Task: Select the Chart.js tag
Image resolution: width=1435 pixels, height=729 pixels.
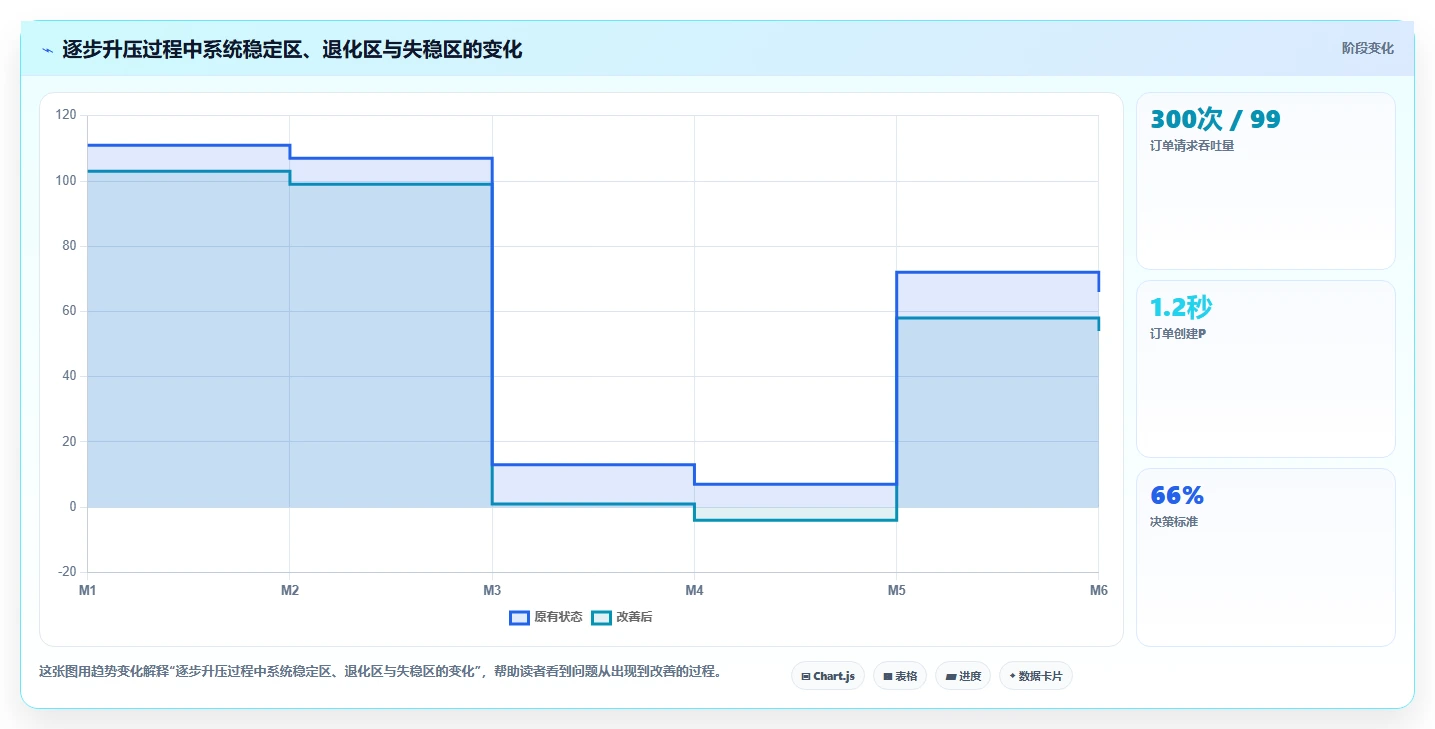Action: point(828,676)
